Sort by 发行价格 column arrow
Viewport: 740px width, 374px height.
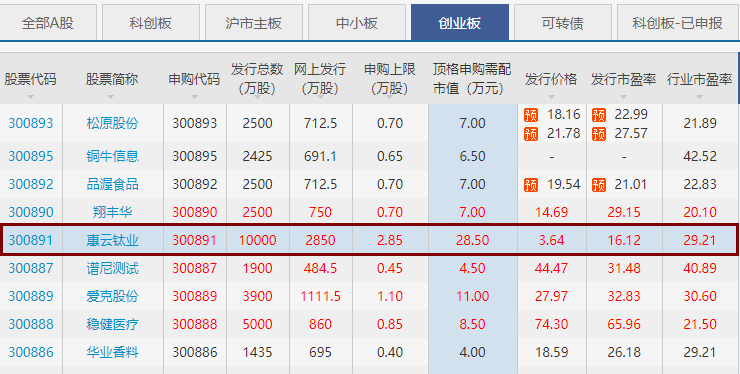coord(551,97)
